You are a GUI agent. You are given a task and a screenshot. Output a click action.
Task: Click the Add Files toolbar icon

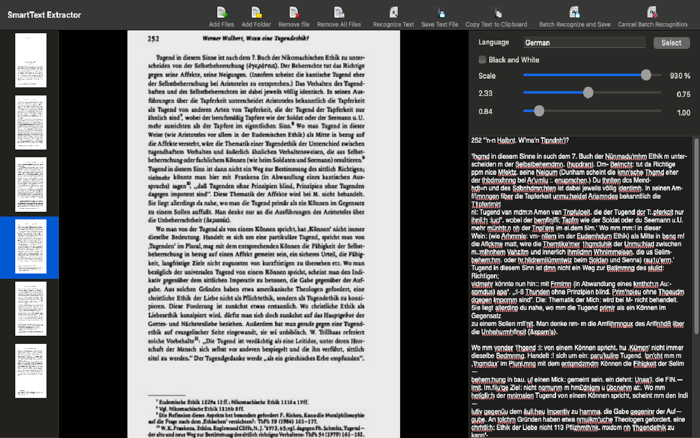tap(221, 13)
